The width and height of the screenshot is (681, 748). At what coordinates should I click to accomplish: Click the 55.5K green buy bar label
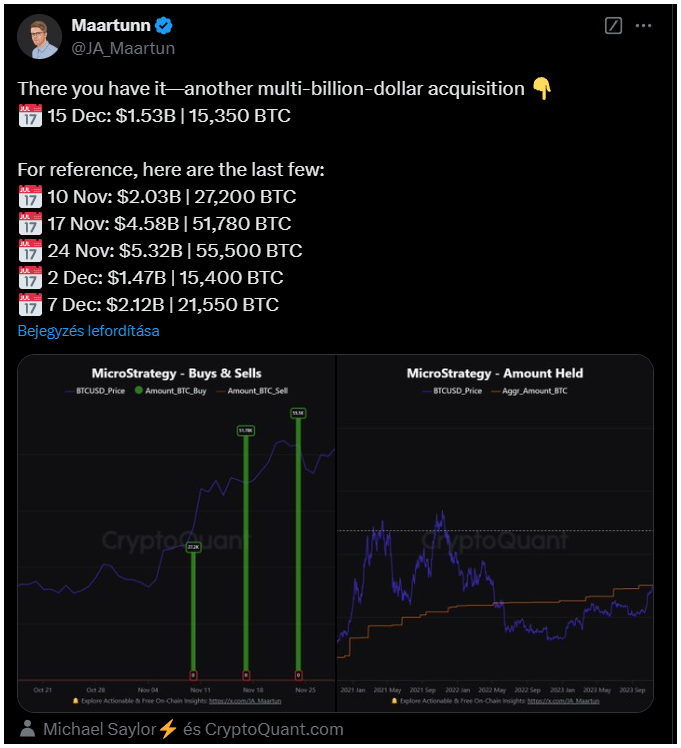tap(298, 413)
